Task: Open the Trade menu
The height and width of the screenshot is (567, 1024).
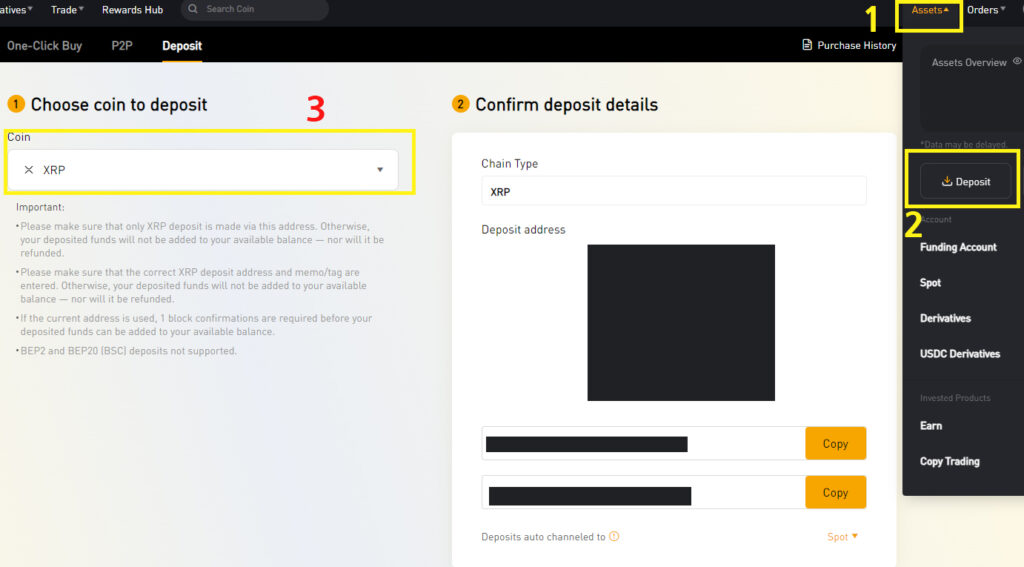Action: click(x=67, y=10)
